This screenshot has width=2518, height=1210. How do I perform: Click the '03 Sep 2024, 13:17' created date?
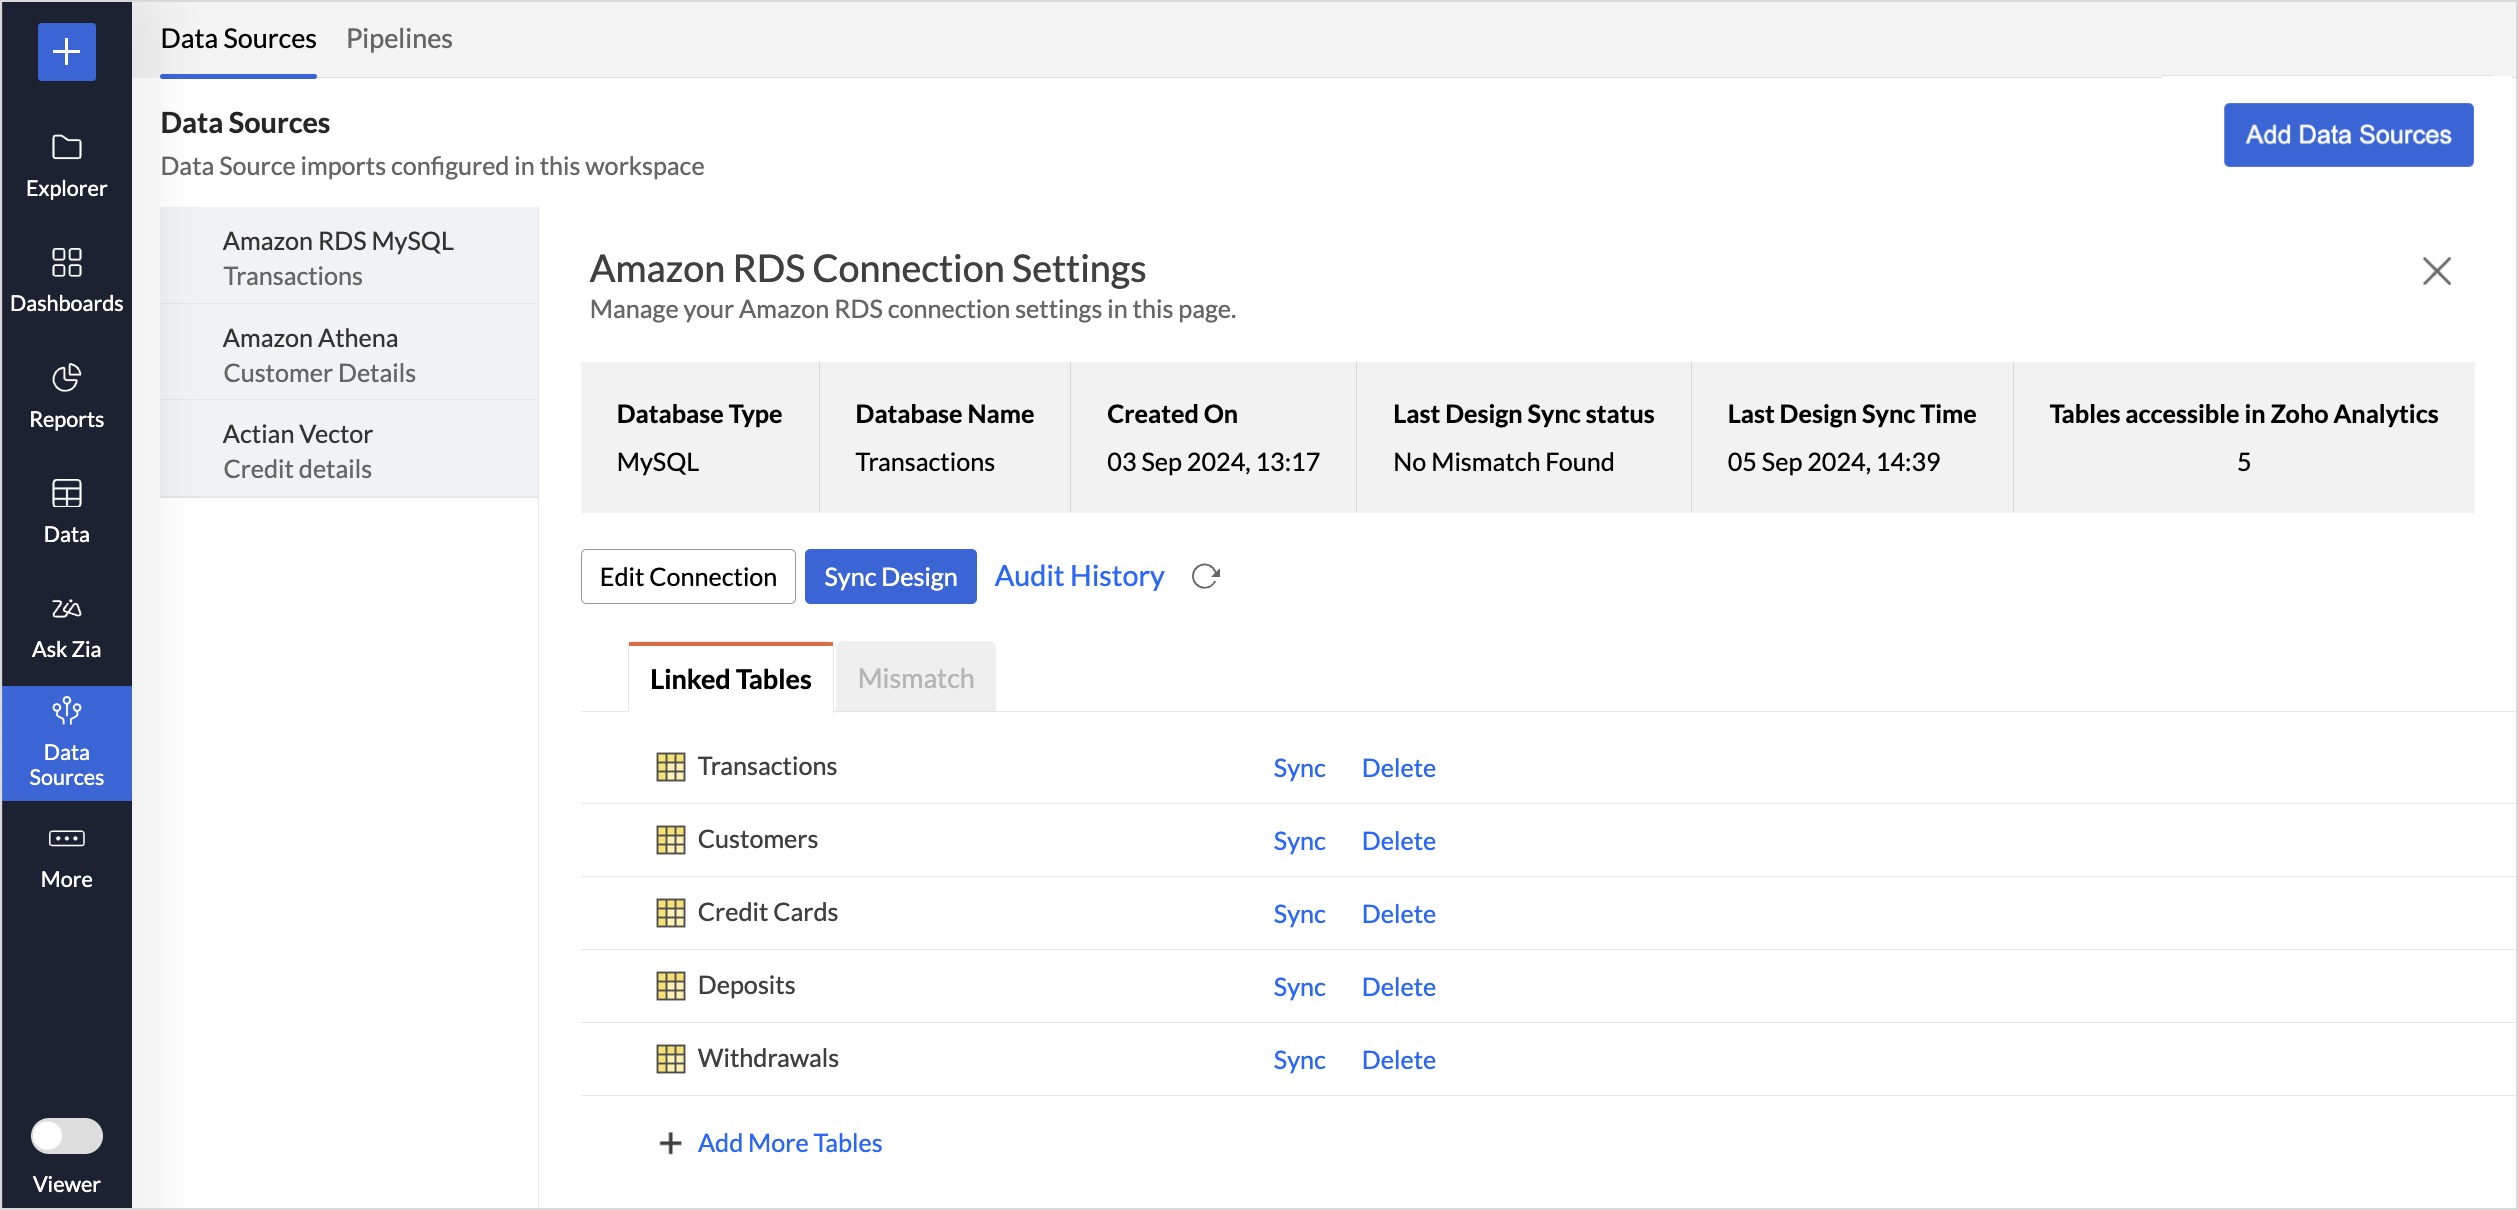point(1213,461)
